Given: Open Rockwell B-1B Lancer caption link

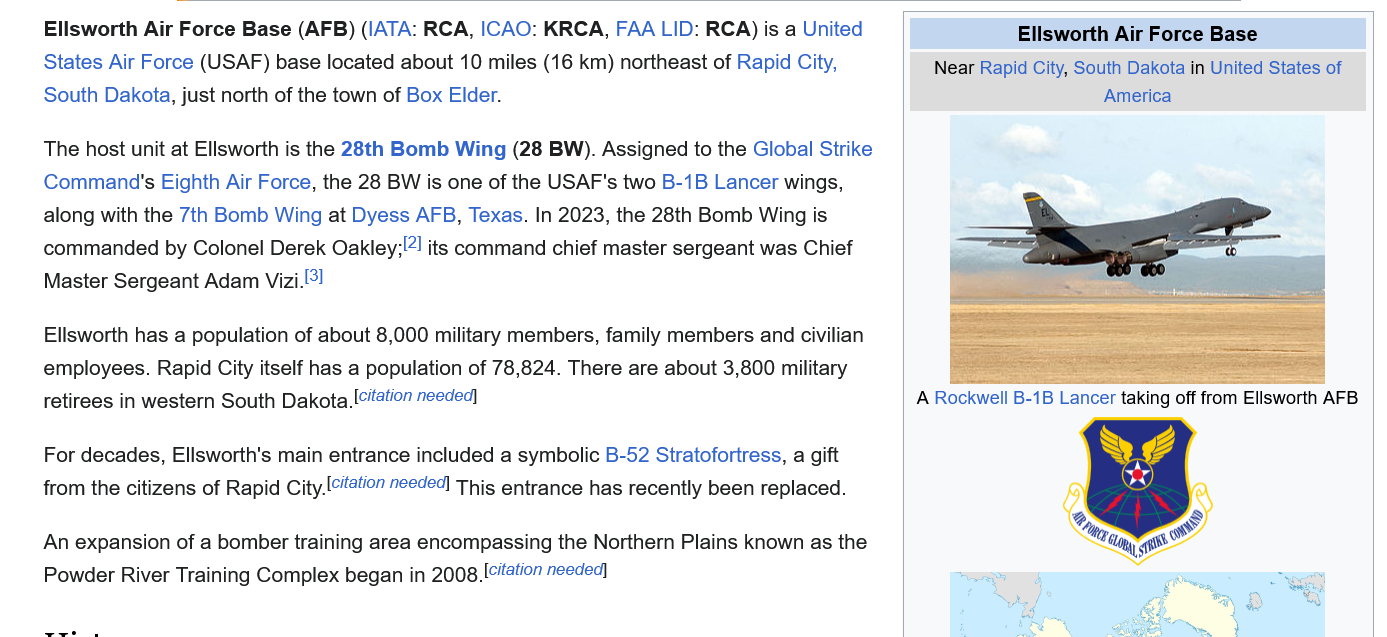Looking at the screenshot, I should pos(1025,398).
